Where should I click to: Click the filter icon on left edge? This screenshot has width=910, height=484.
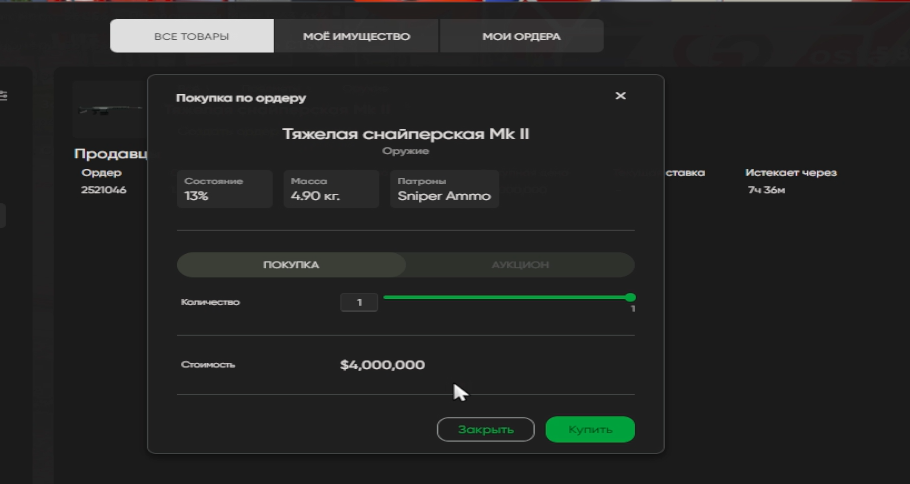tap(4, 96)
